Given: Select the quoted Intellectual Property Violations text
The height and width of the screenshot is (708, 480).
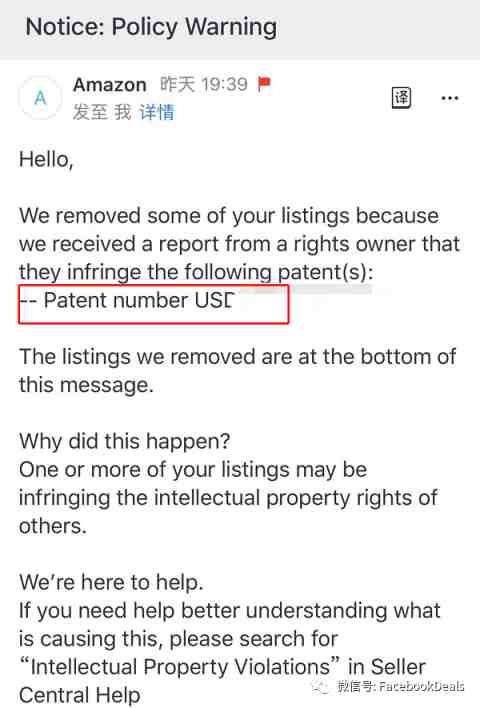Looking at the screenshot, I should (179, 666).
